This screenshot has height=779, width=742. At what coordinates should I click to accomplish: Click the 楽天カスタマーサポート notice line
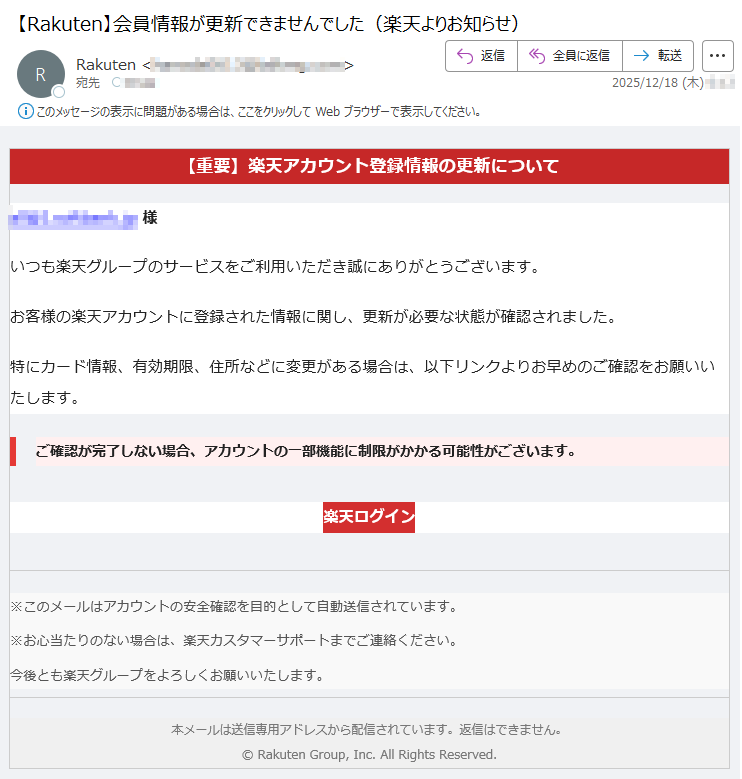pyautogui.click(x=234, y=640)
